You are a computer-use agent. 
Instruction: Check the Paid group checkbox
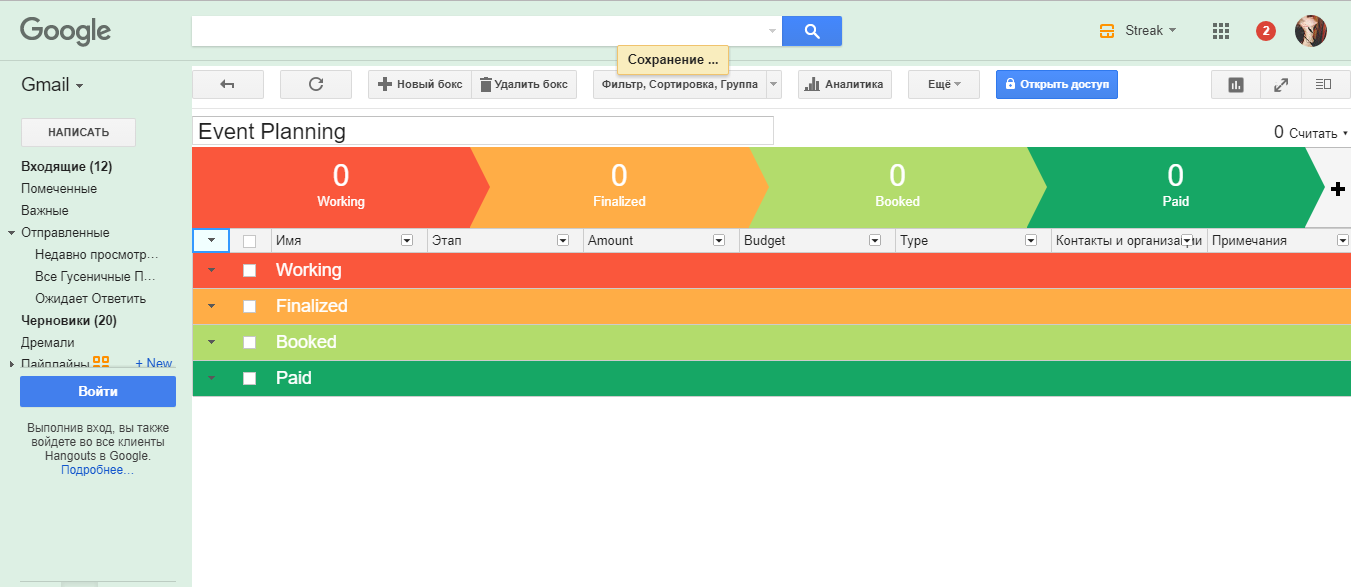[250, 378]
